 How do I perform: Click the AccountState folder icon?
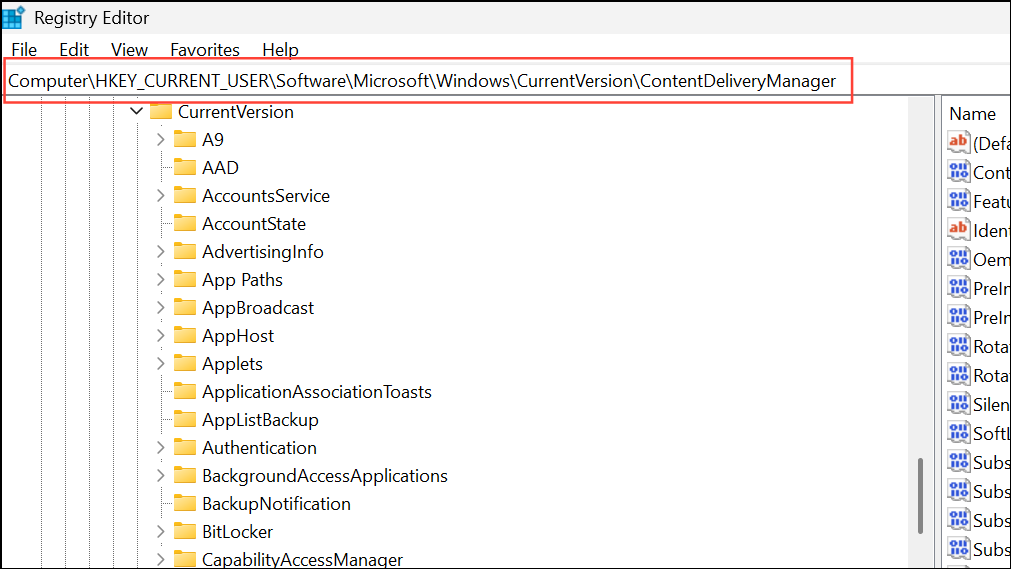[x=185, y=224]
